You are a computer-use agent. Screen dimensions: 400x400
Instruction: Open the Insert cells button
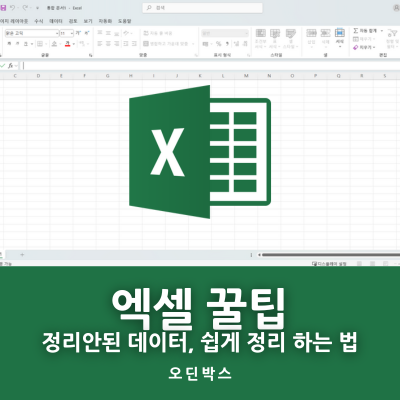311,37
